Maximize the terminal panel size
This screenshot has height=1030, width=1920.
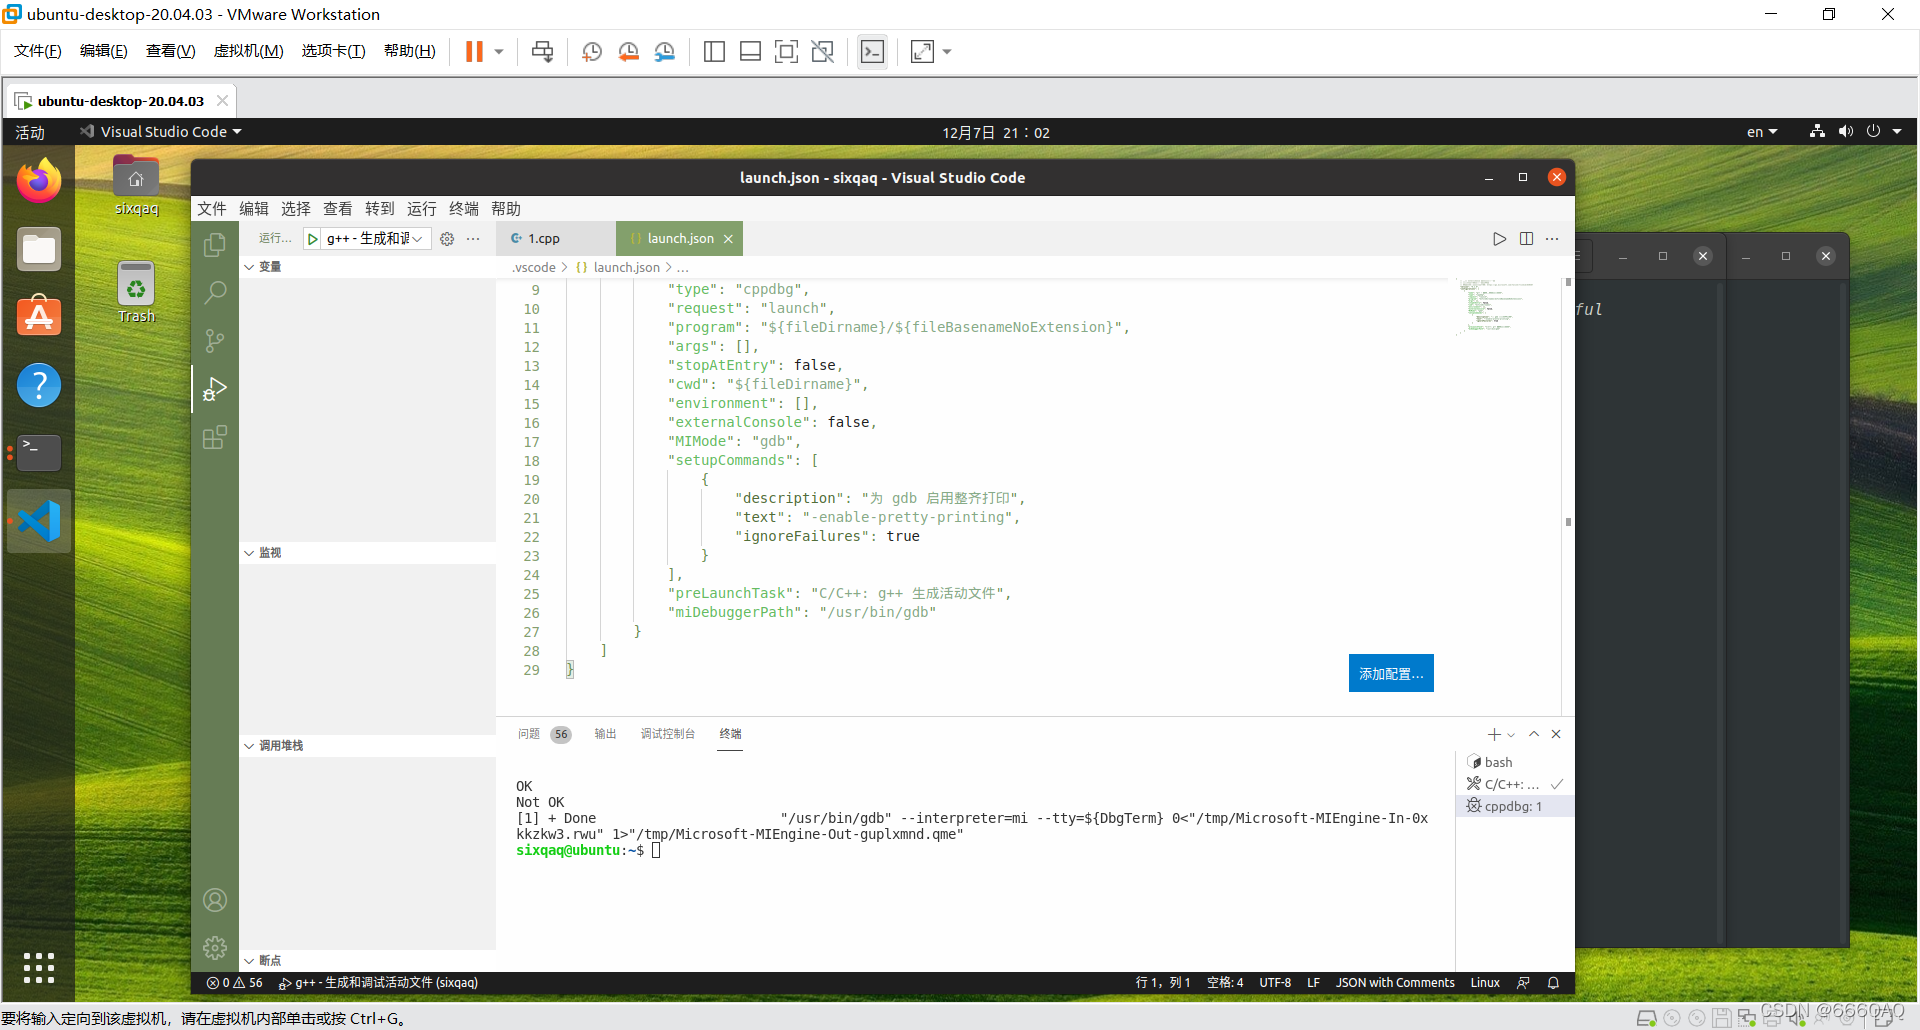[x=1534, y=734]
